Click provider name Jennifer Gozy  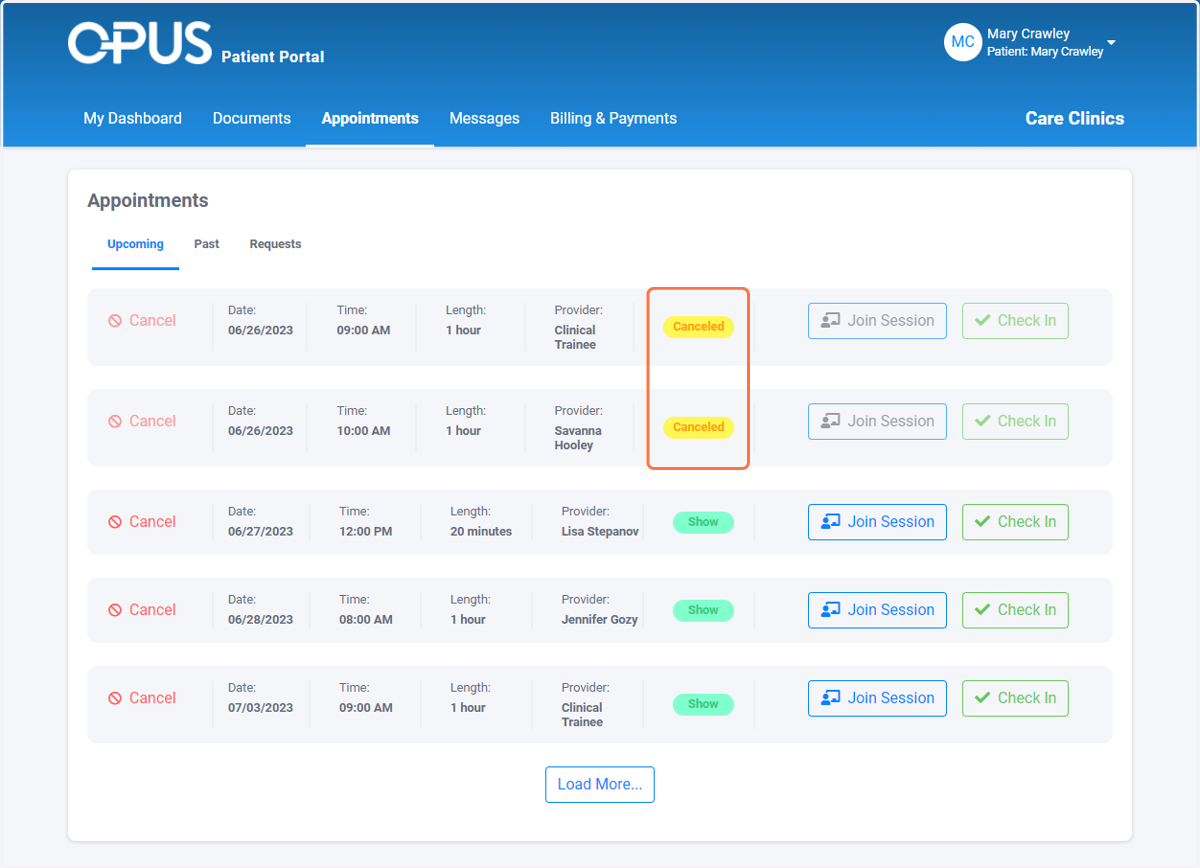tap(600, 620)
